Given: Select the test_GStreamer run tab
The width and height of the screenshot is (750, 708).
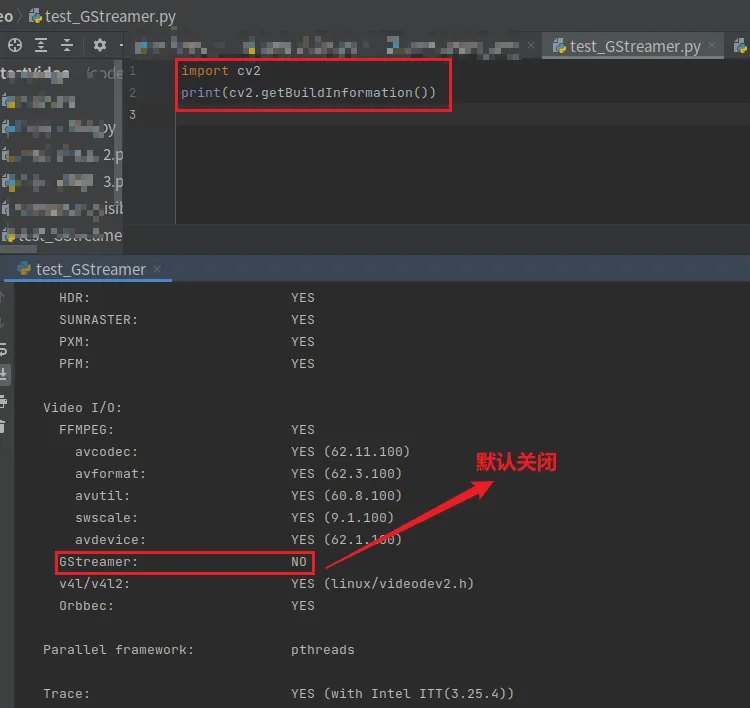Looking at the screenshot, I should (90, 269).
